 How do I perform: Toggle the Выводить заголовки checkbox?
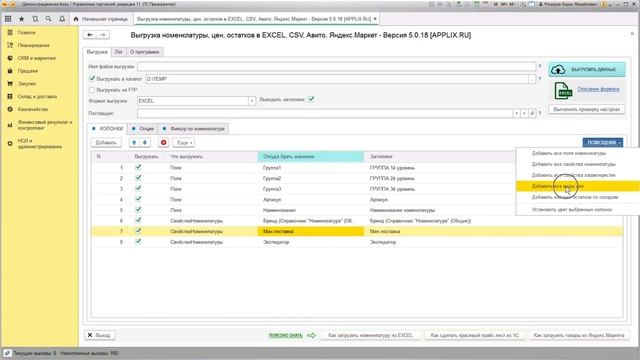click(311, 99)
